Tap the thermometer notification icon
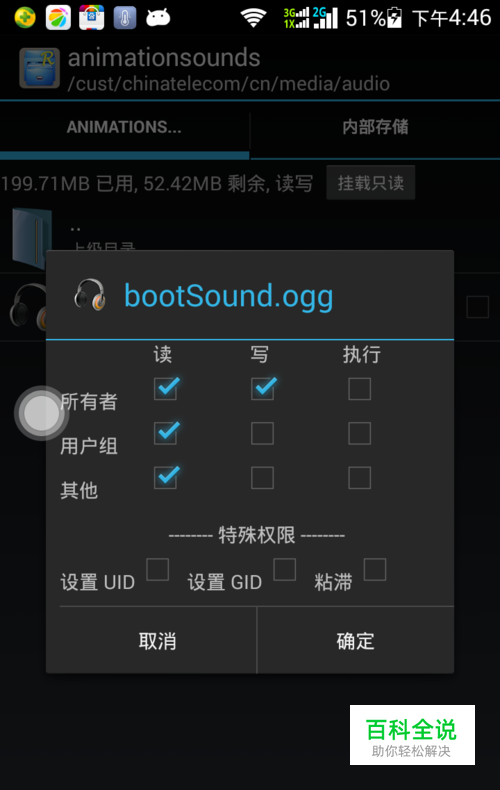This screenshot has height=790, width=500. coord(125,18)
